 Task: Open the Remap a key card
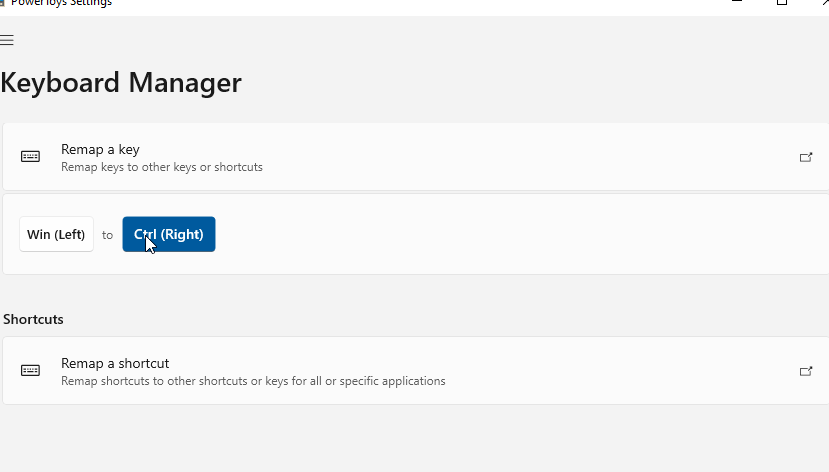click(x=416, y=157)
